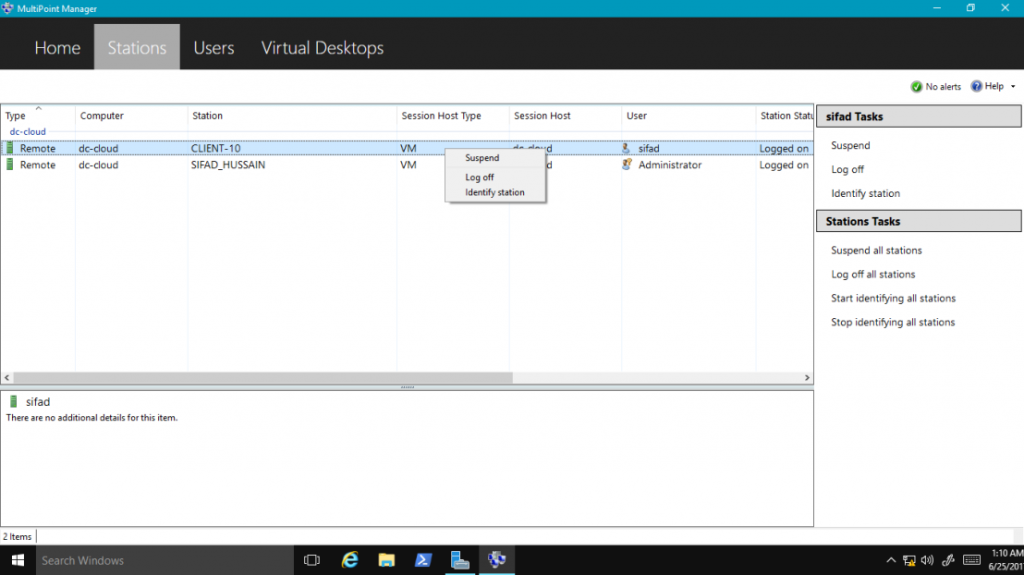Click Log off all stations

click(x=873, y=274)
